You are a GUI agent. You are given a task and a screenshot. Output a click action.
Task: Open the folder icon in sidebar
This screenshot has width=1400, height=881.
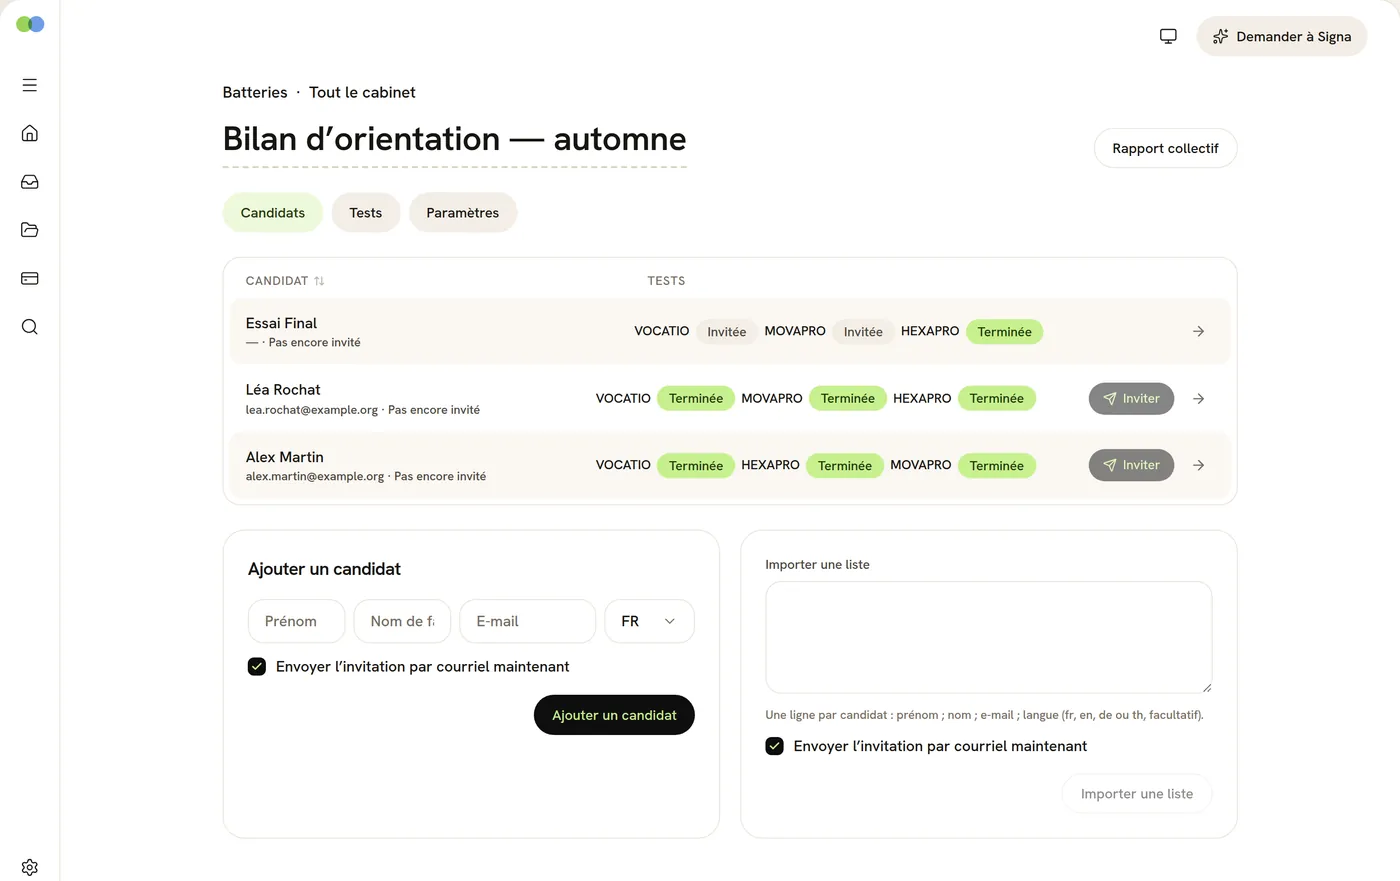(x=30, y=230)
